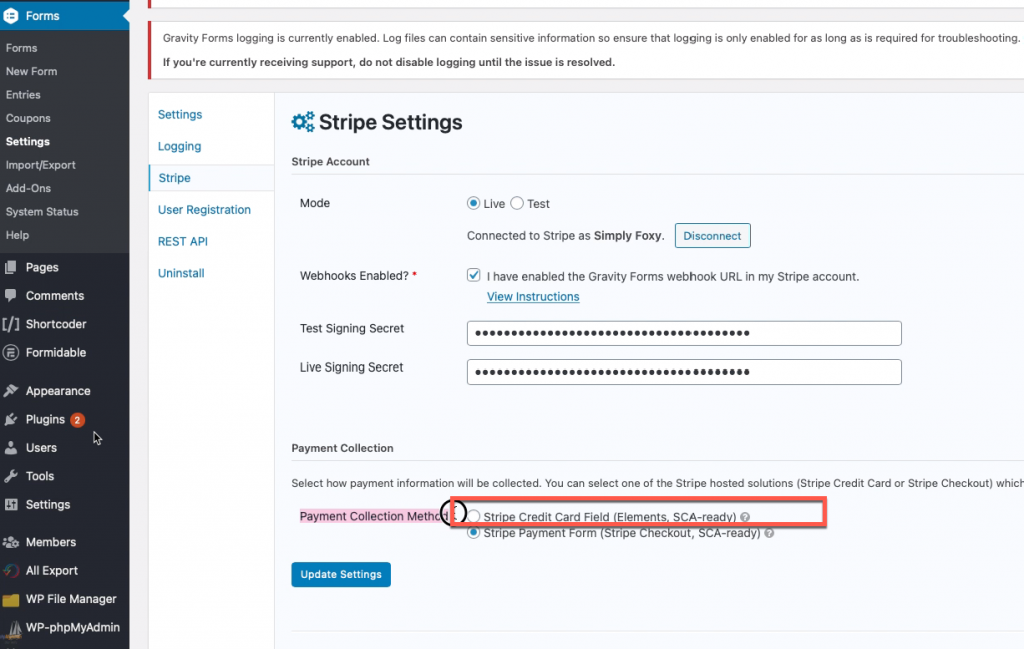Open Import/Export submenu item

pos(40,165)
